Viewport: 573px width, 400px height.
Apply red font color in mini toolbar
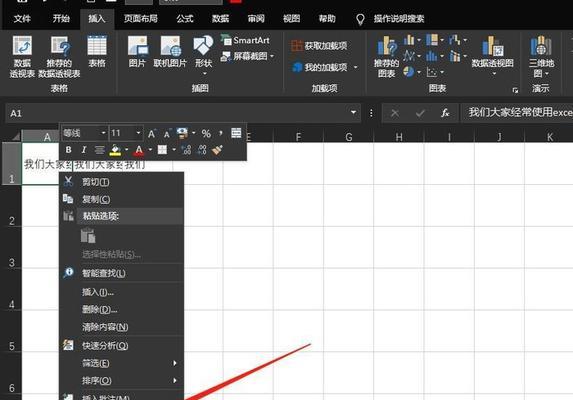[x=139, y=150]
